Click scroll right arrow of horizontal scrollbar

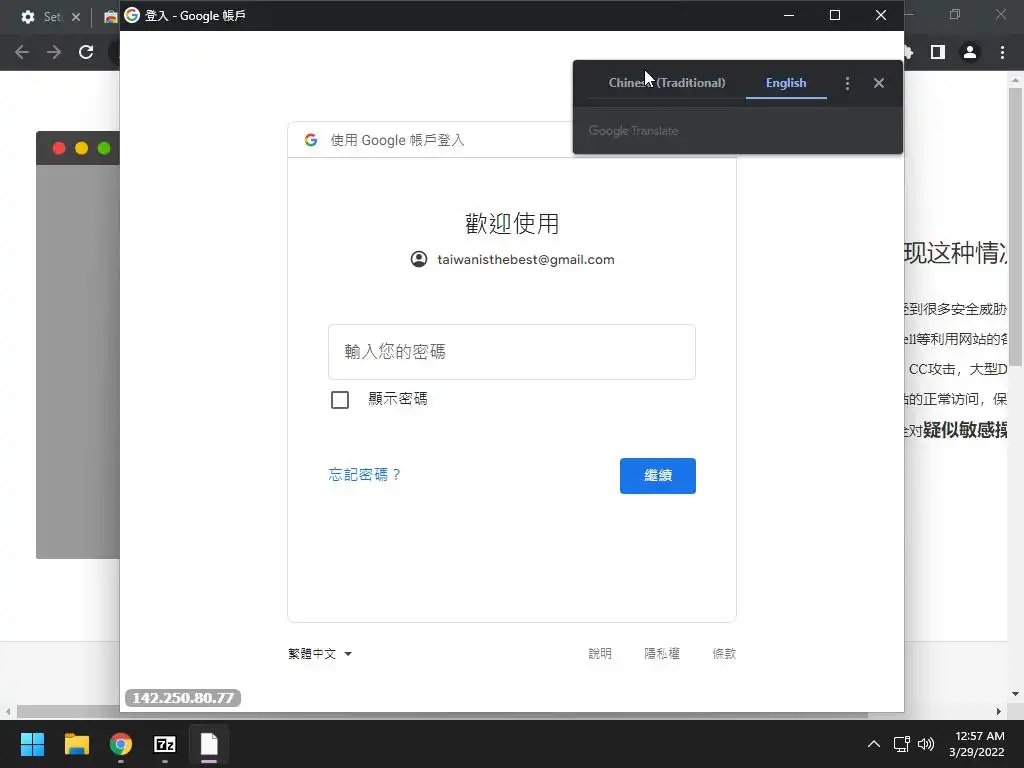pos(999,711)
